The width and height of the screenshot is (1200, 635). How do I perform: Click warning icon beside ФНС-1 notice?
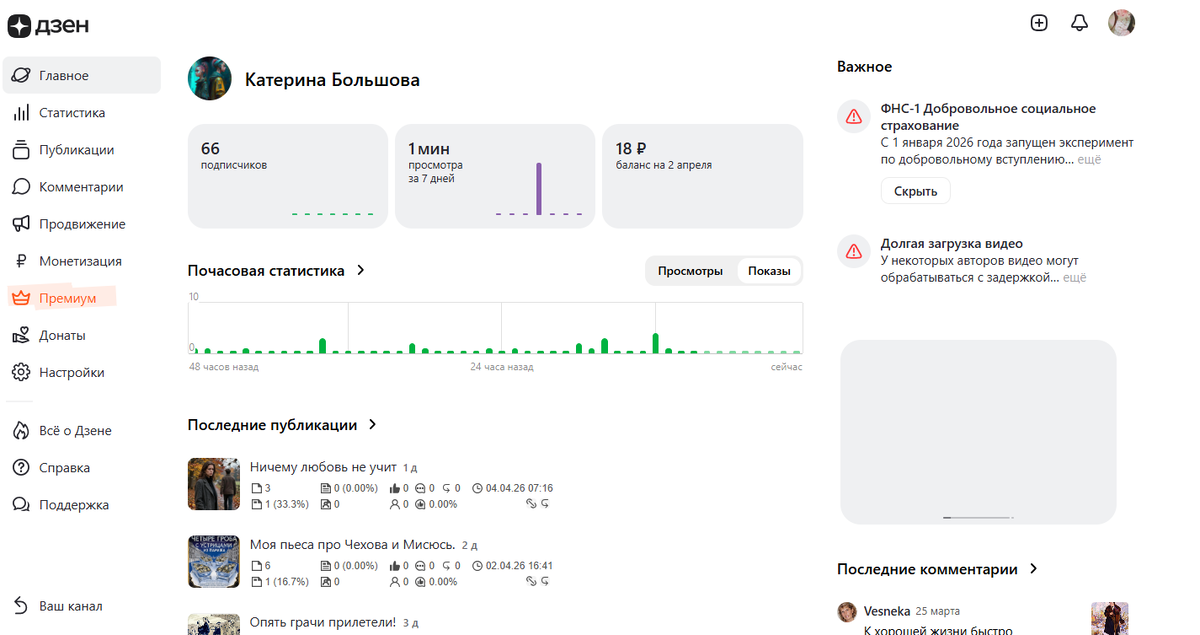coord(853,116)
